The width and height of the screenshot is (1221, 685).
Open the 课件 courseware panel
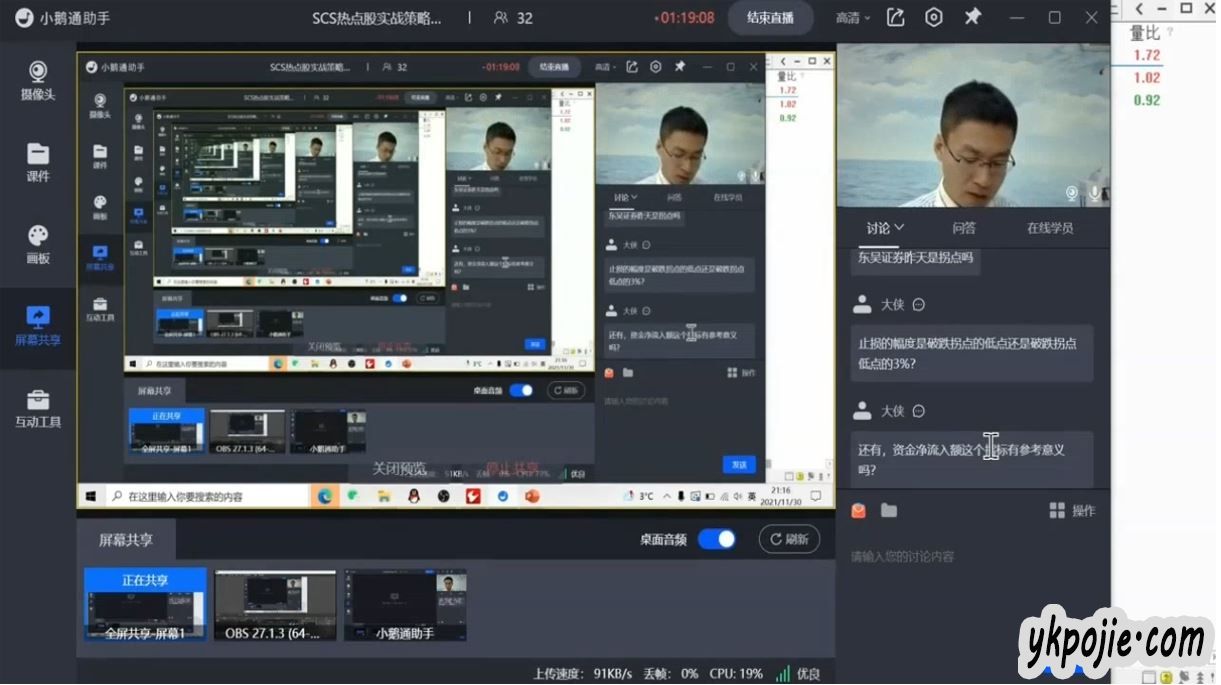point(37,162)
